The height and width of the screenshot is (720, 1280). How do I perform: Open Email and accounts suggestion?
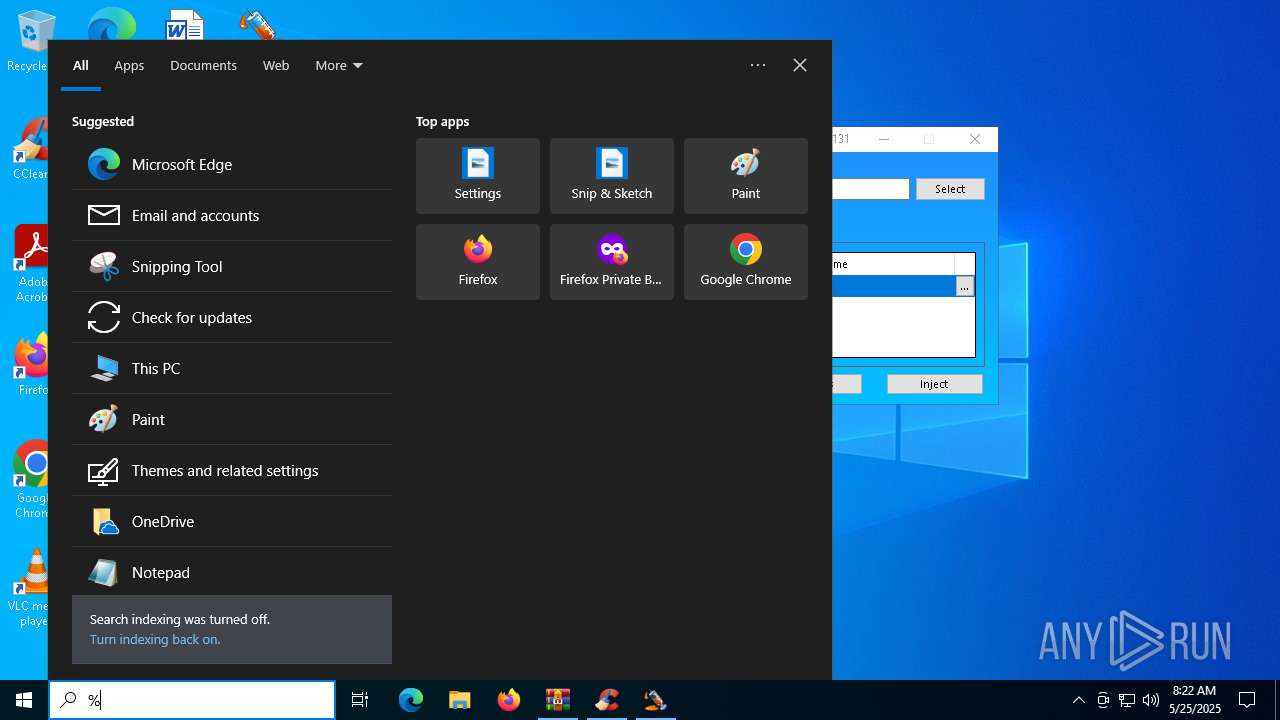click(232, 215)
